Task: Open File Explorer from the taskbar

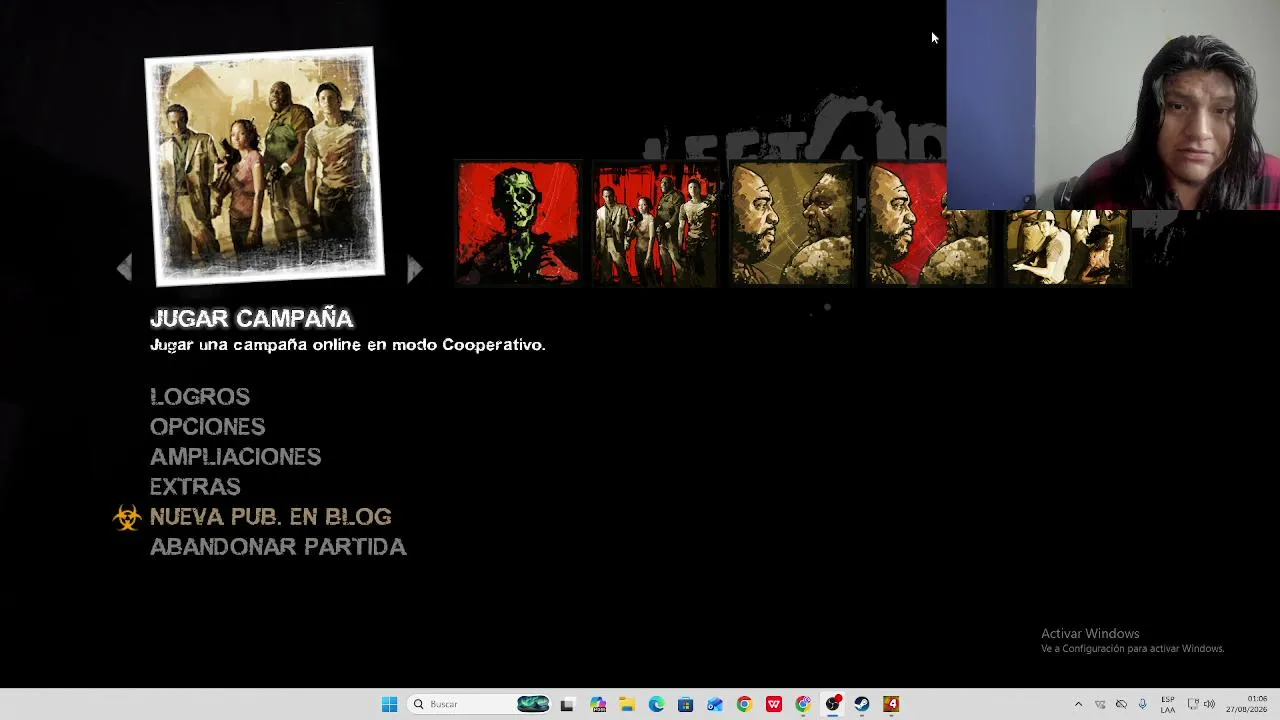Action: pos(627,704)
